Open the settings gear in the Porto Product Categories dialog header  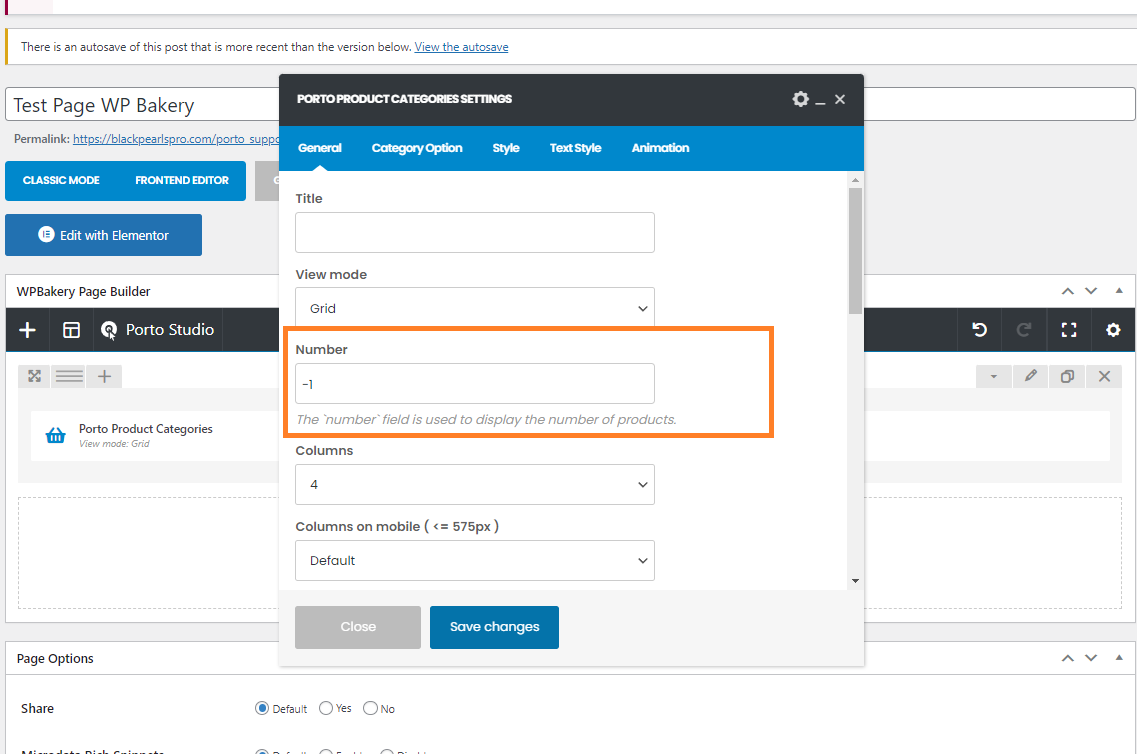click(x=801, y=99)
